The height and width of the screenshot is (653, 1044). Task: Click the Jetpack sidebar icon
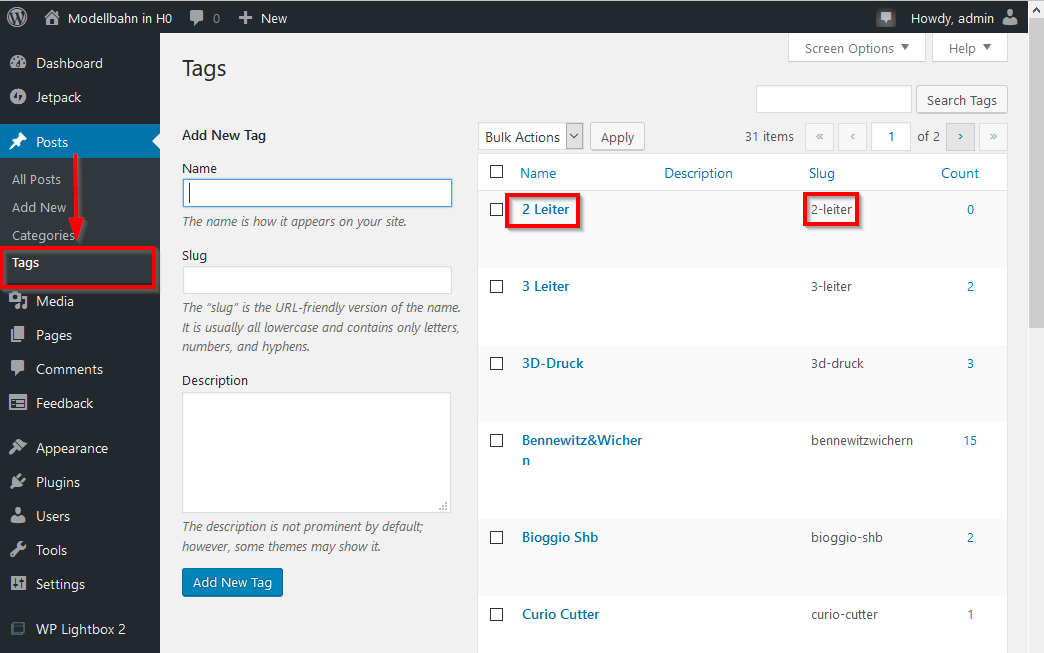tap(18, 97)
